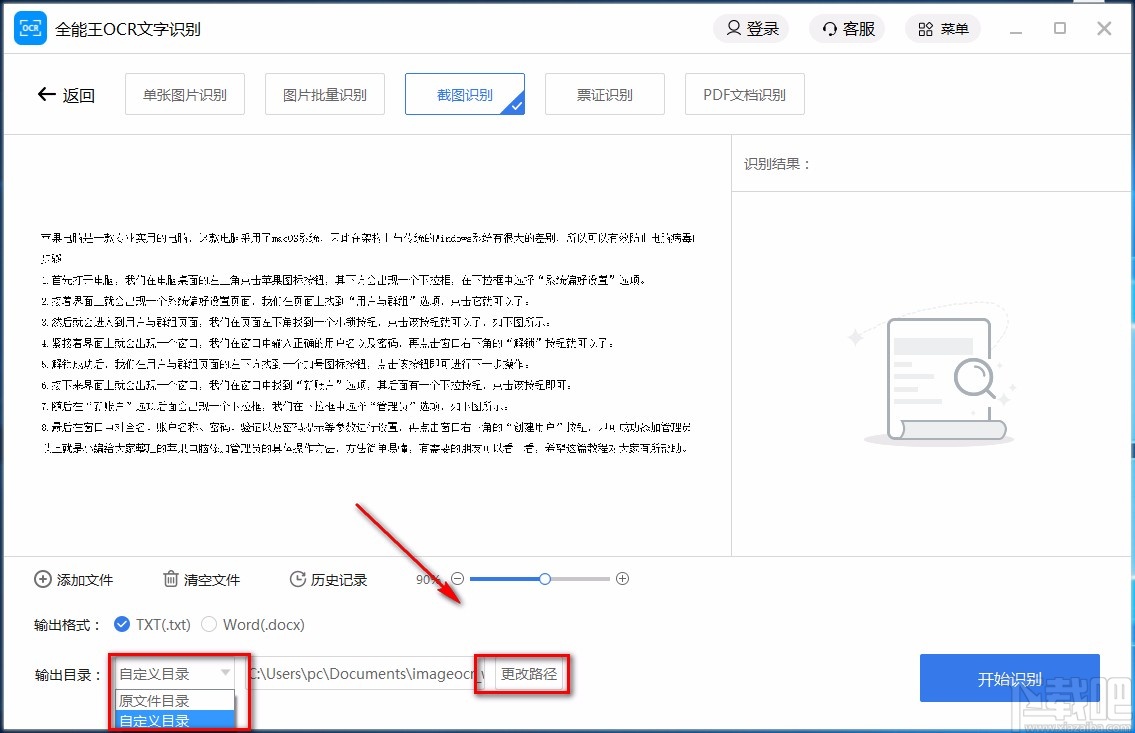Select the Word(.docx) output format
Image resolution: width=1135 pixels, height=733 pixels.
pos(210,623)
